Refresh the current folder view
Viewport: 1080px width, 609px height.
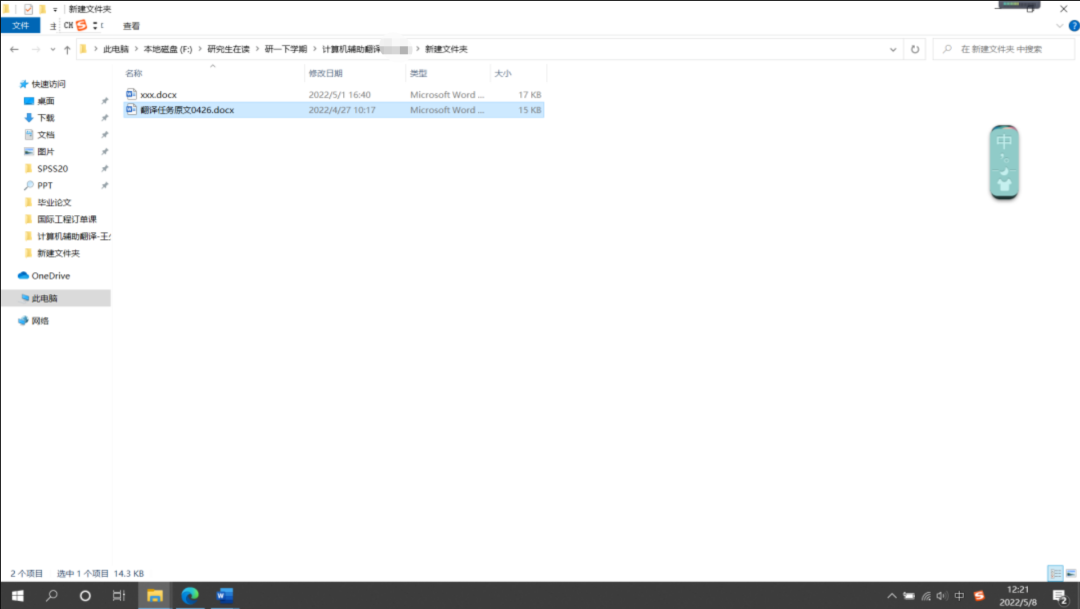click(x=914, y=49)
